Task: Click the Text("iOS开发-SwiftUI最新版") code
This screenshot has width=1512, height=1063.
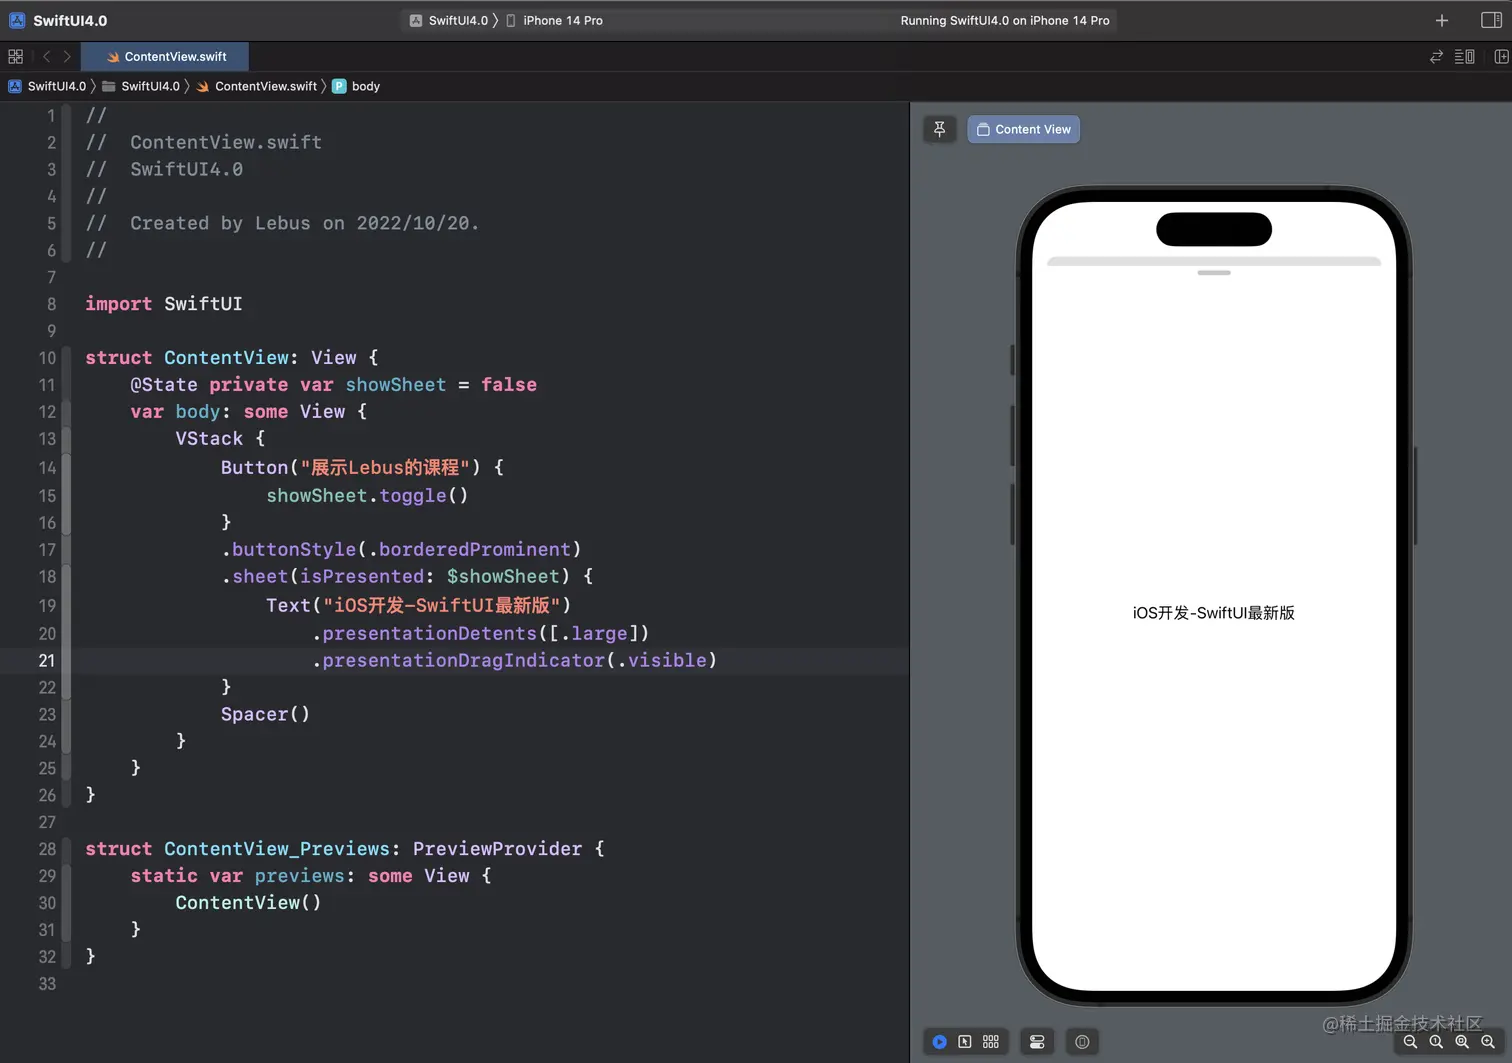Action: 418,605
